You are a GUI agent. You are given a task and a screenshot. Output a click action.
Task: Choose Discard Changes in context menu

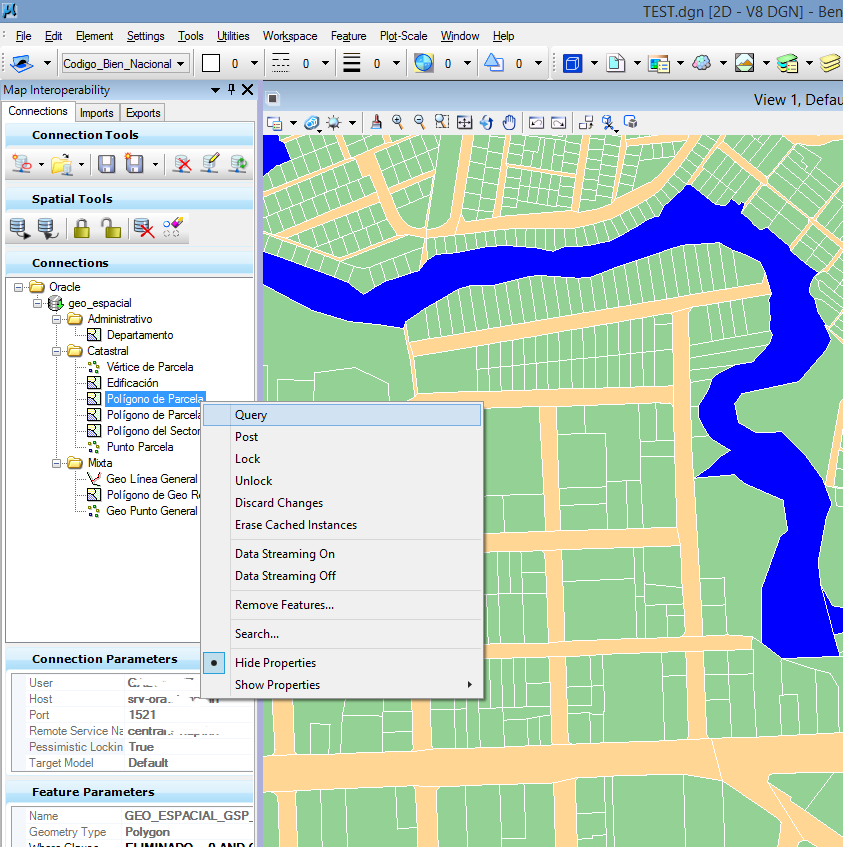342,503
